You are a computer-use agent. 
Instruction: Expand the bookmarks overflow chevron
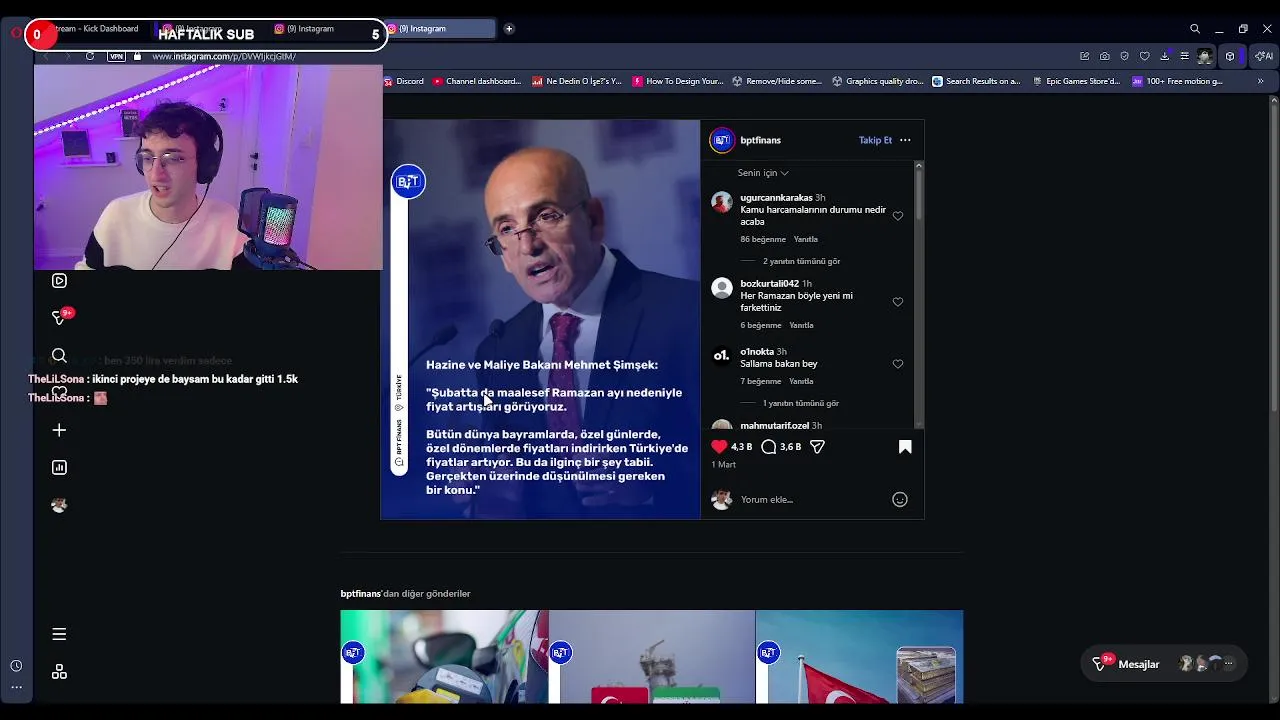click(1260, 81)
